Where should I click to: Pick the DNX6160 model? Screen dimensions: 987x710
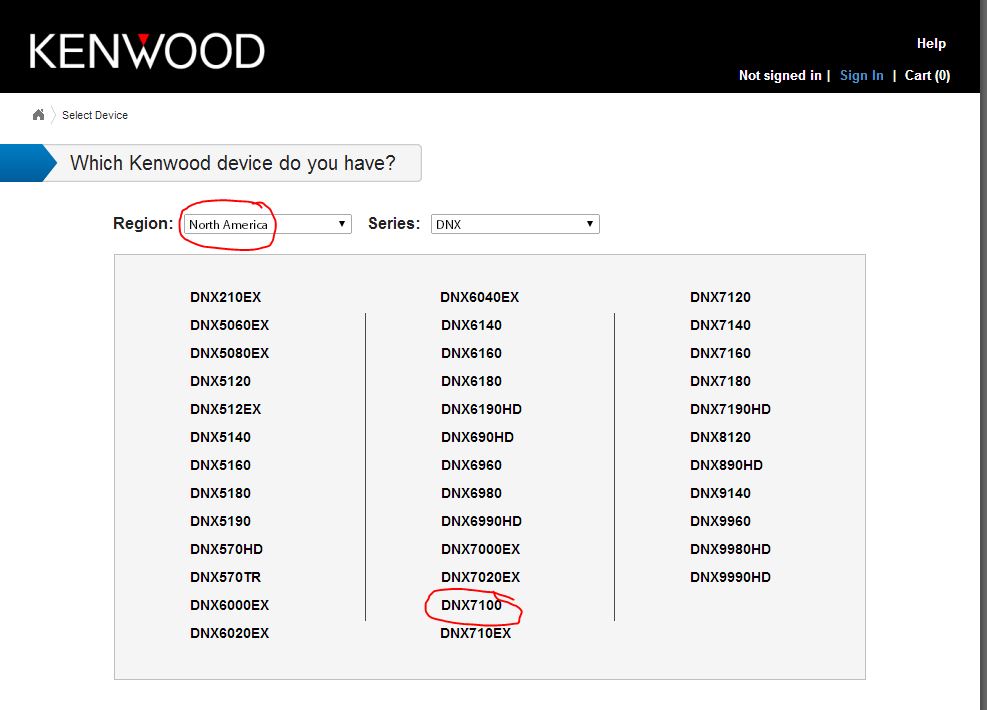471,353
